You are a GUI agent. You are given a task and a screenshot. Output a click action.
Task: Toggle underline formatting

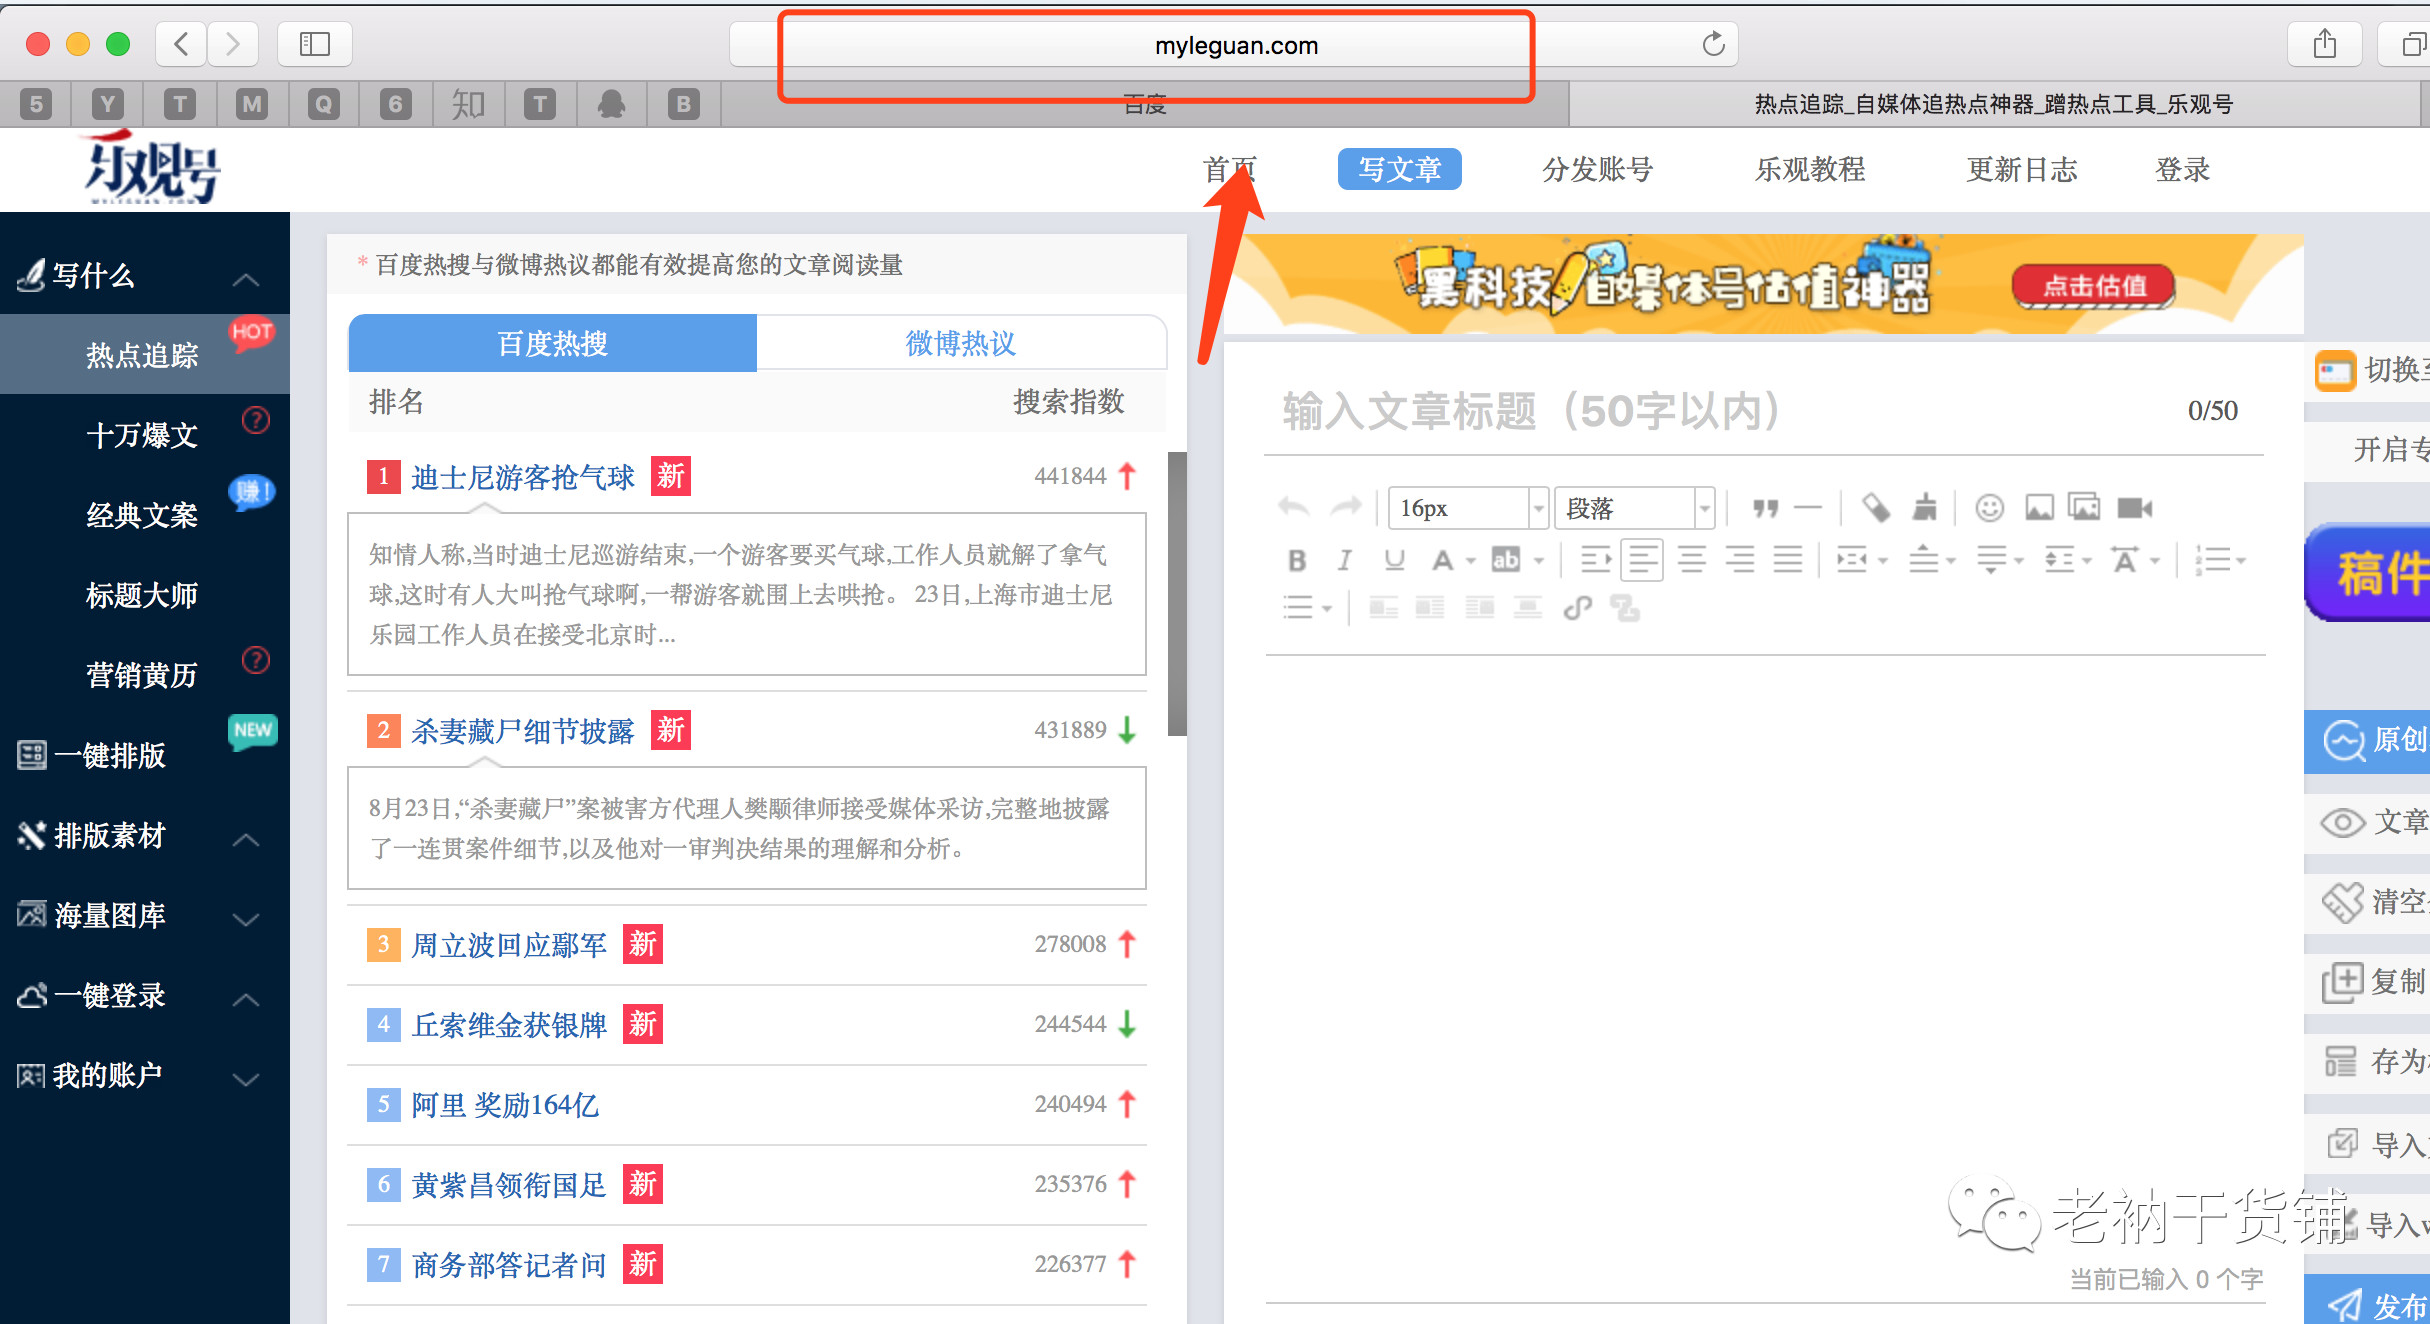[1394, 560]
